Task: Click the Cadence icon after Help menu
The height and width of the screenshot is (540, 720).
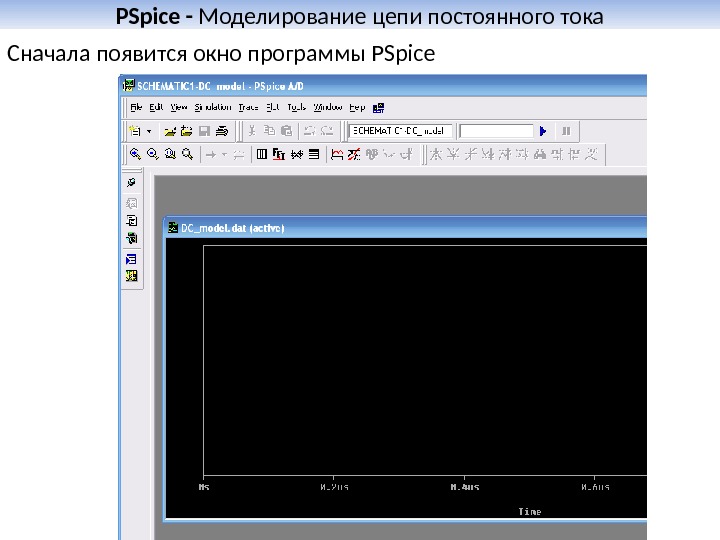Action: (x=378, y=108)
